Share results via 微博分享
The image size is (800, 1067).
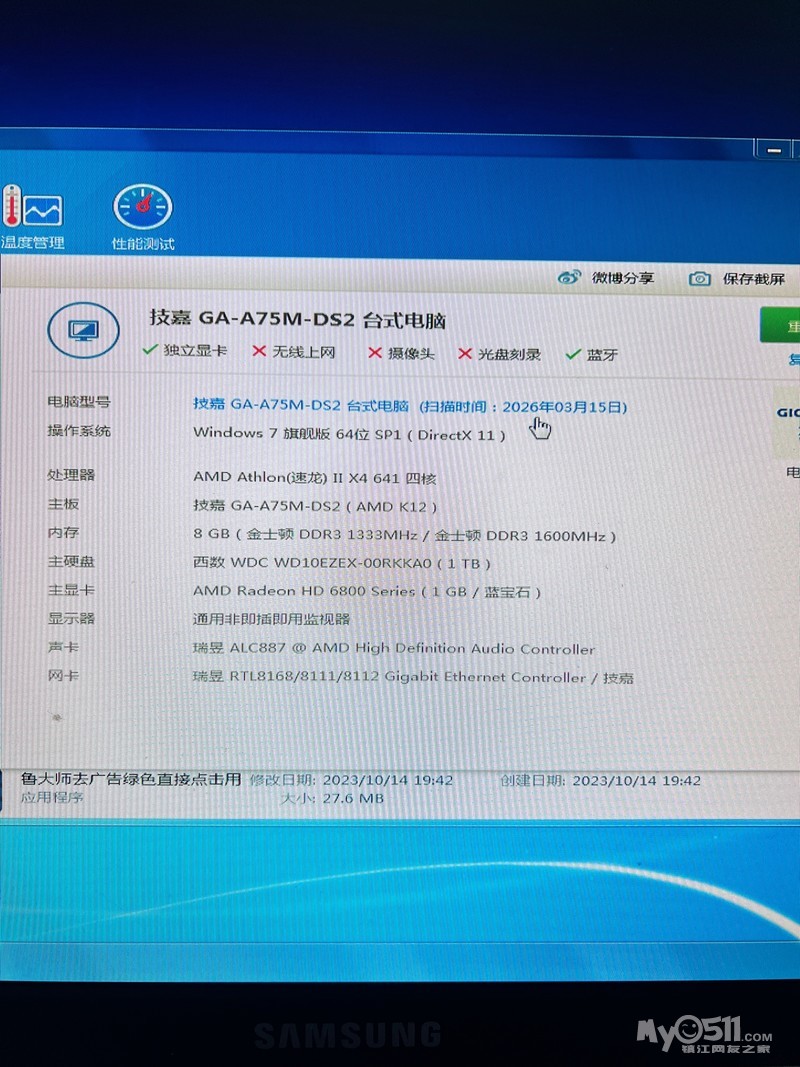[x=606, y=279]
